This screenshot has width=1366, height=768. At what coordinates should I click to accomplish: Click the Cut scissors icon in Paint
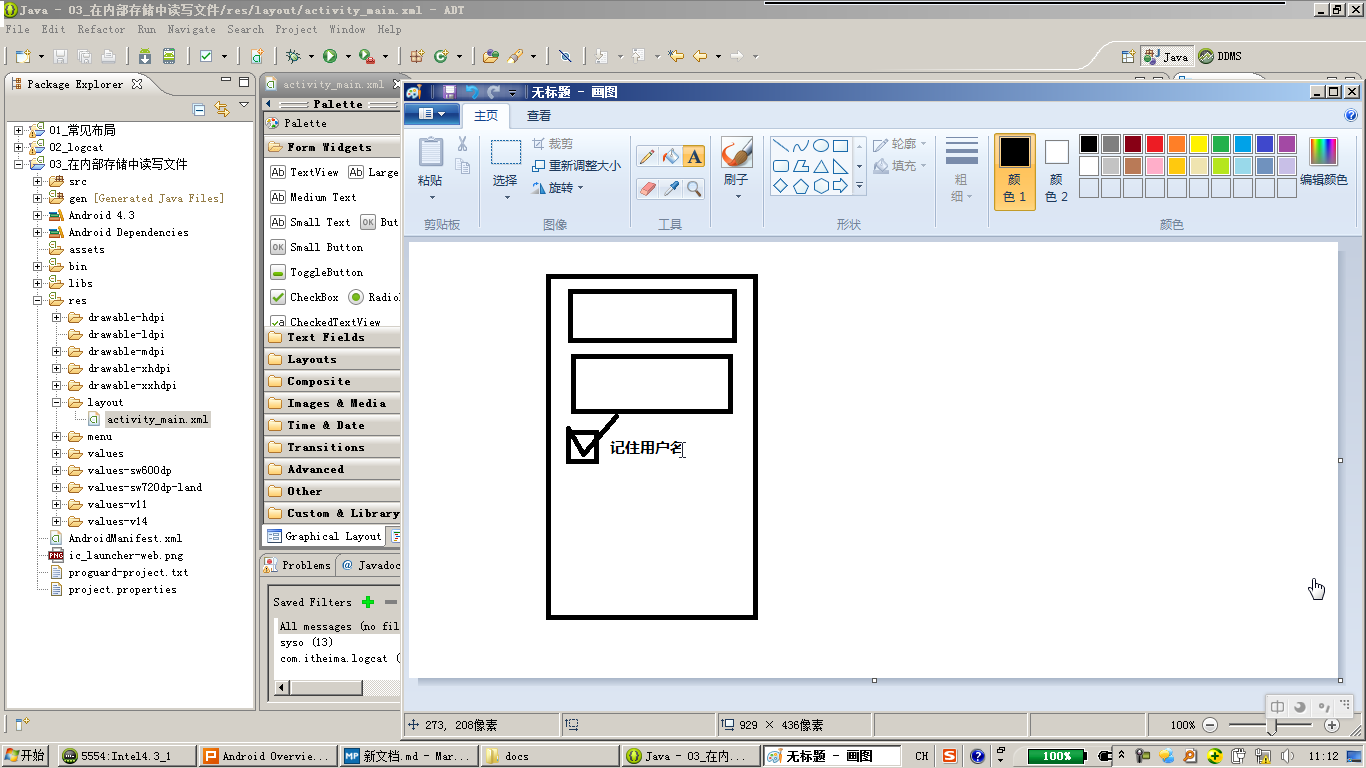pos(462,144)
